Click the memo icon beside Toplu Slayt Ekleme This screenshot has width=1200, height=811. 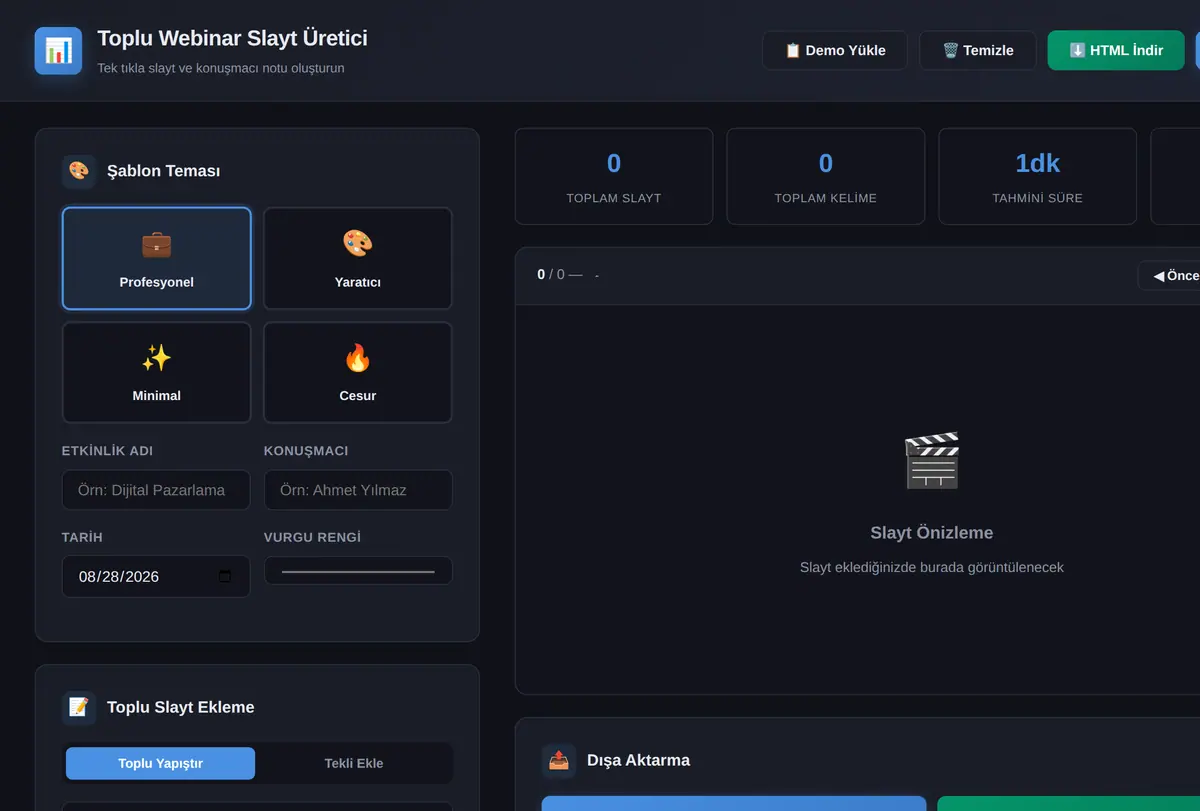click(x=79, y=707)
